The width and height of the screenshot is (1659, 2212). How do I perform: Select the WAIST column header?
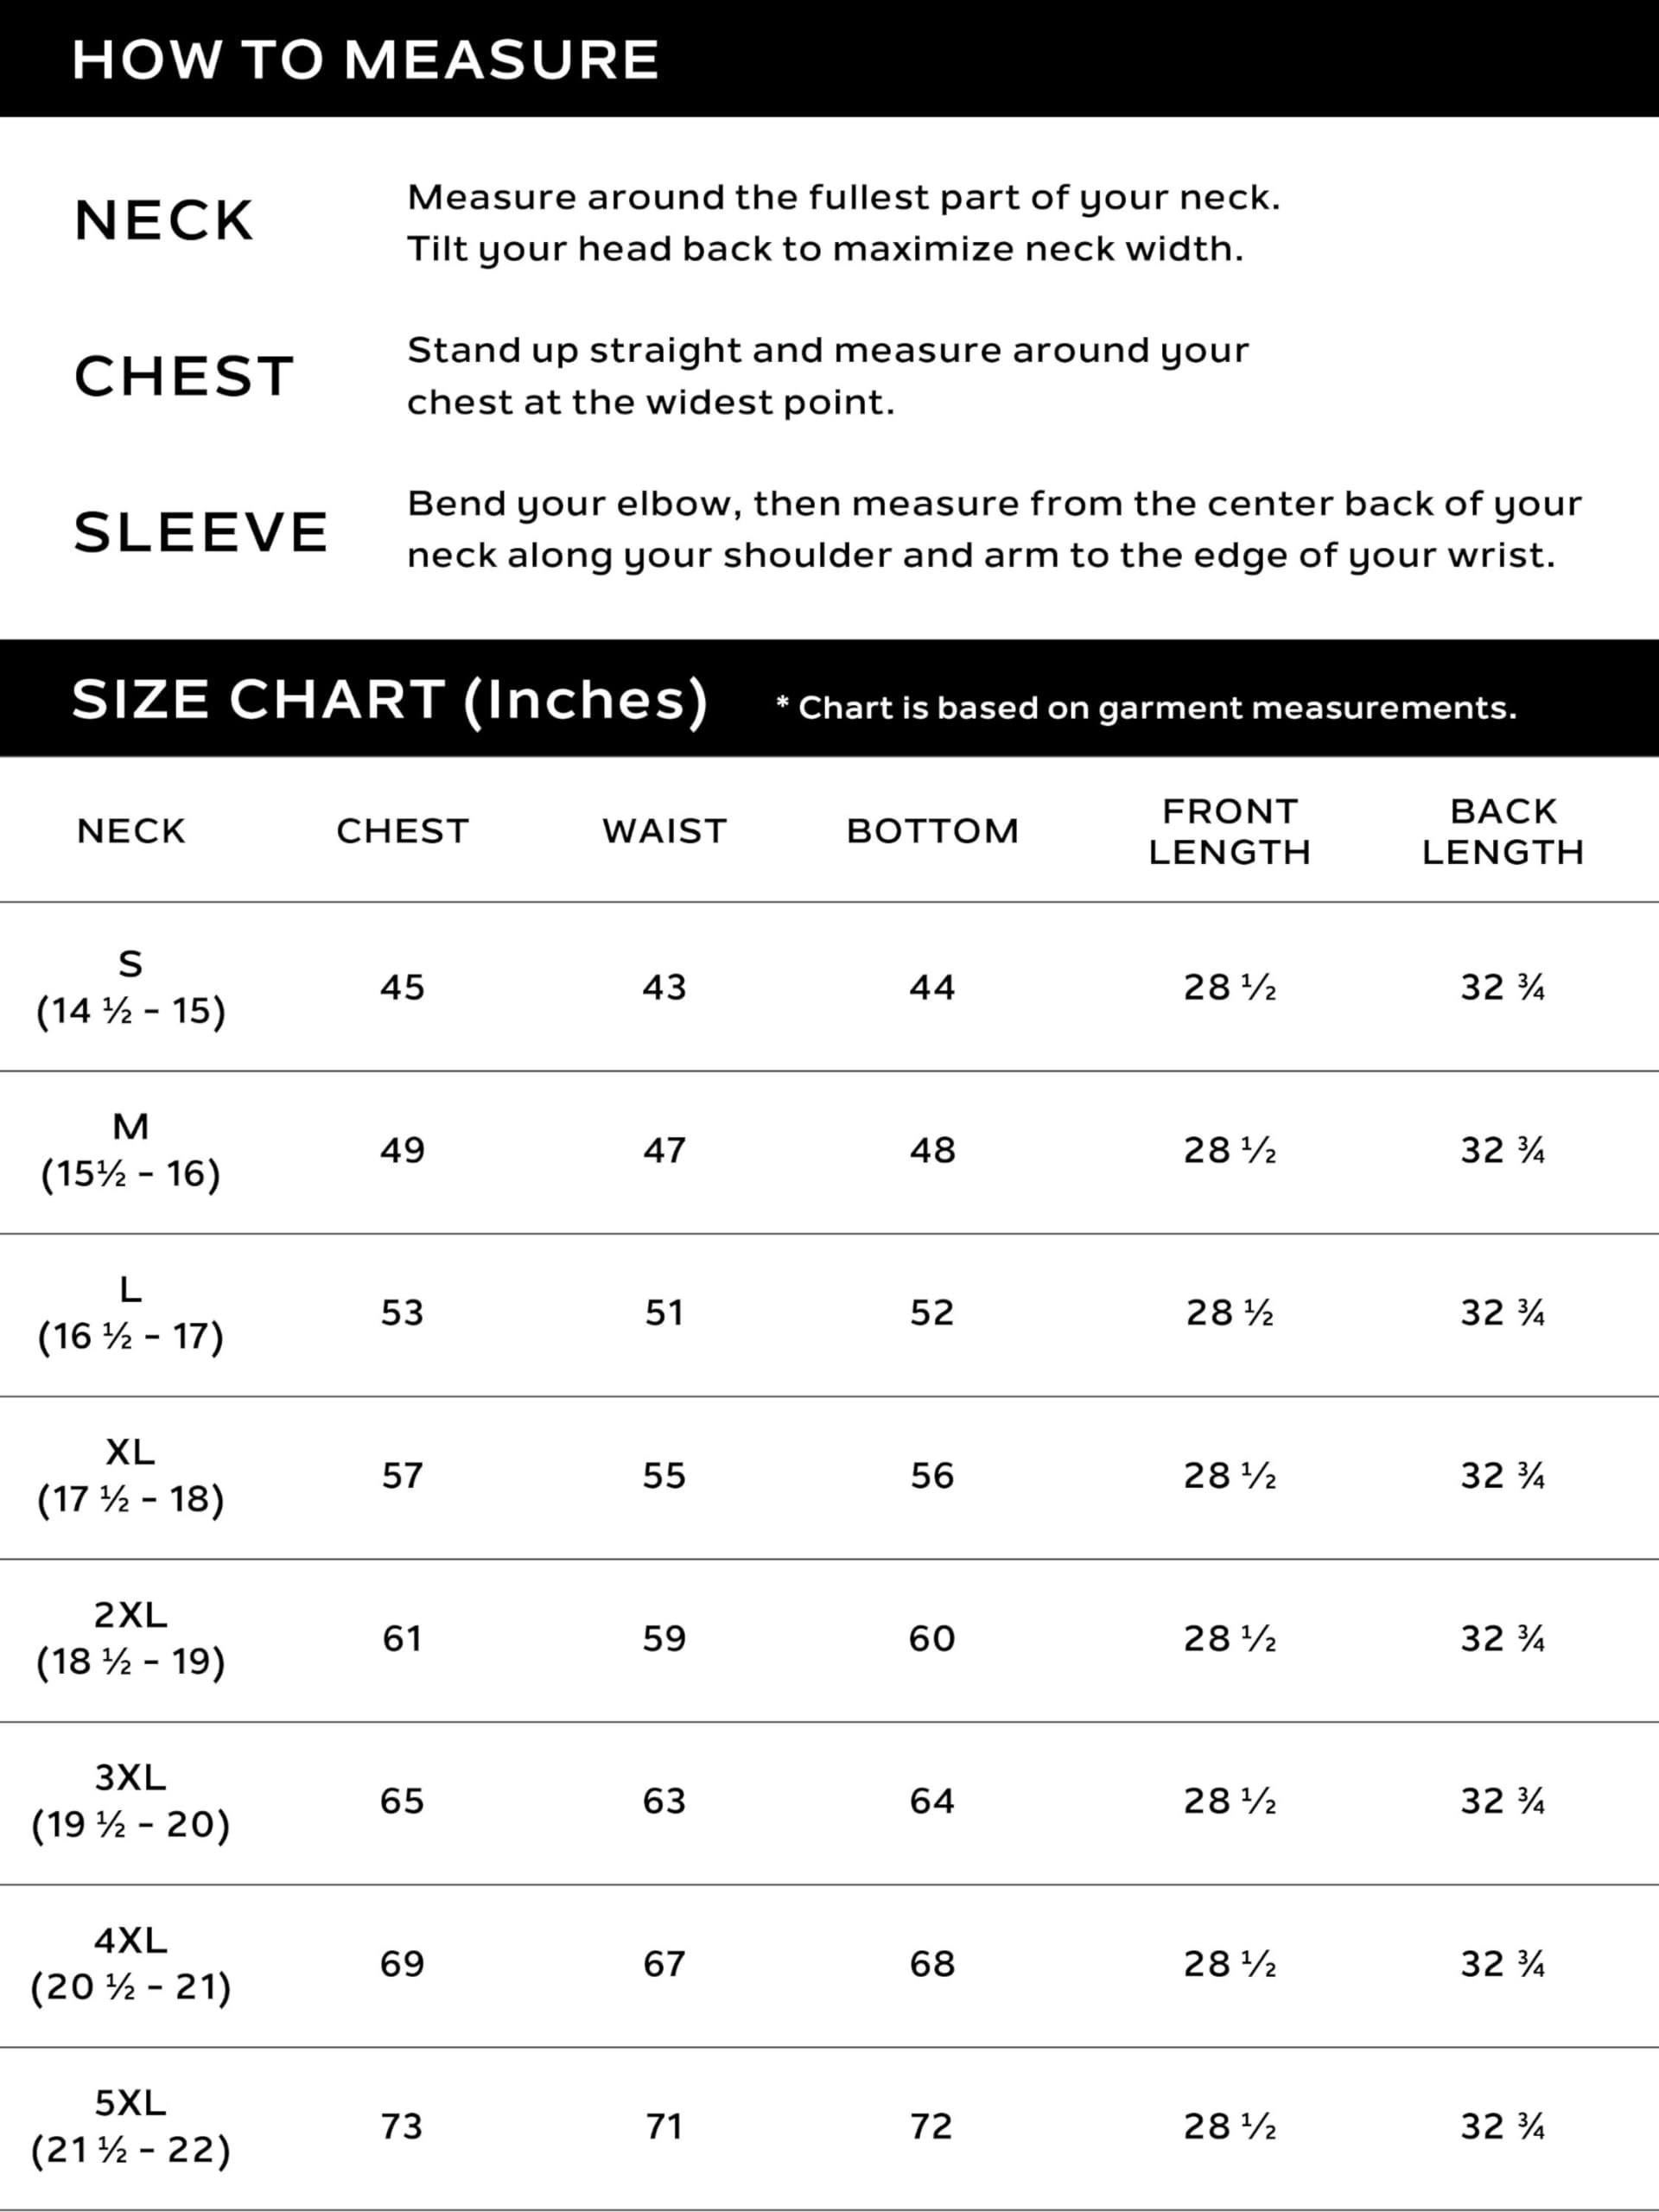(x=664, y=831)
